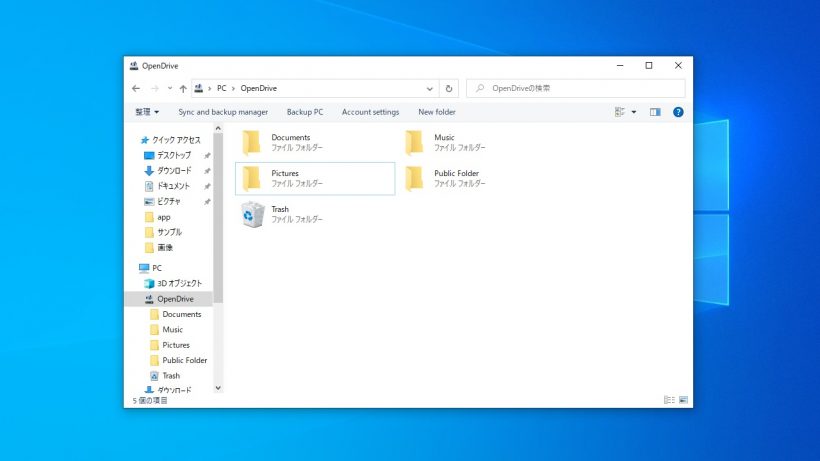Image resolution: width=820 pixels, height=461 pixels.
Task: Click the OpenDrive title bar icon
Action: click(x=134, y=66)
